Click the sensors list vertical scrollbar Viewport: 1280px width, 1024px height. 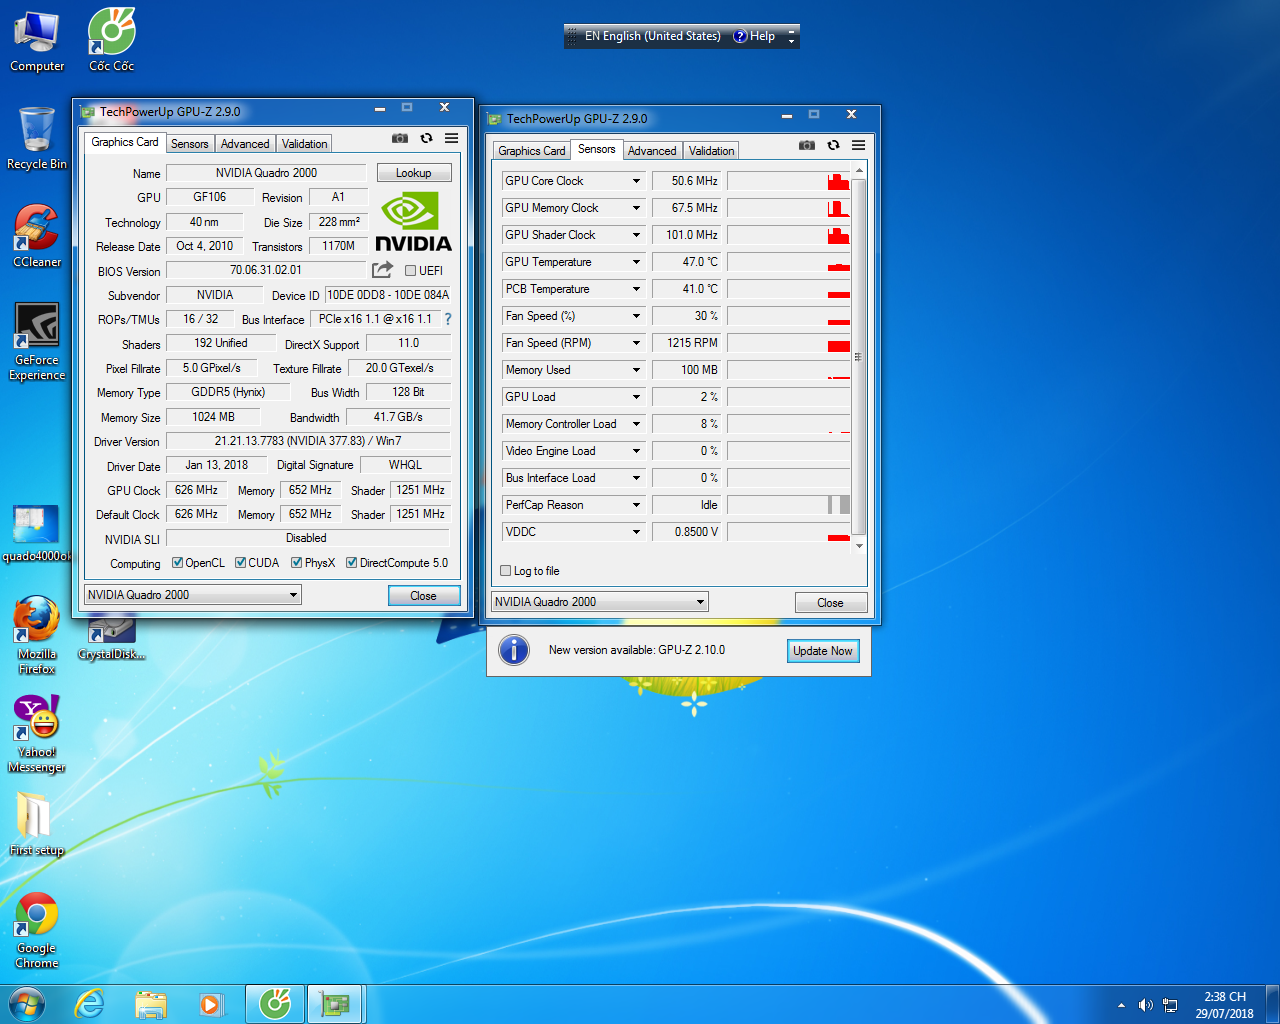click(859, 358)
